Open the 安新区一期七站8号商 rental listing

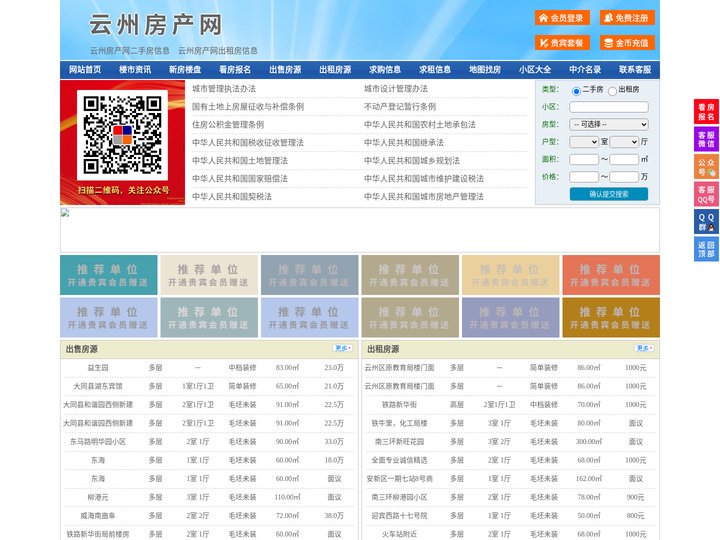[399, 478]
